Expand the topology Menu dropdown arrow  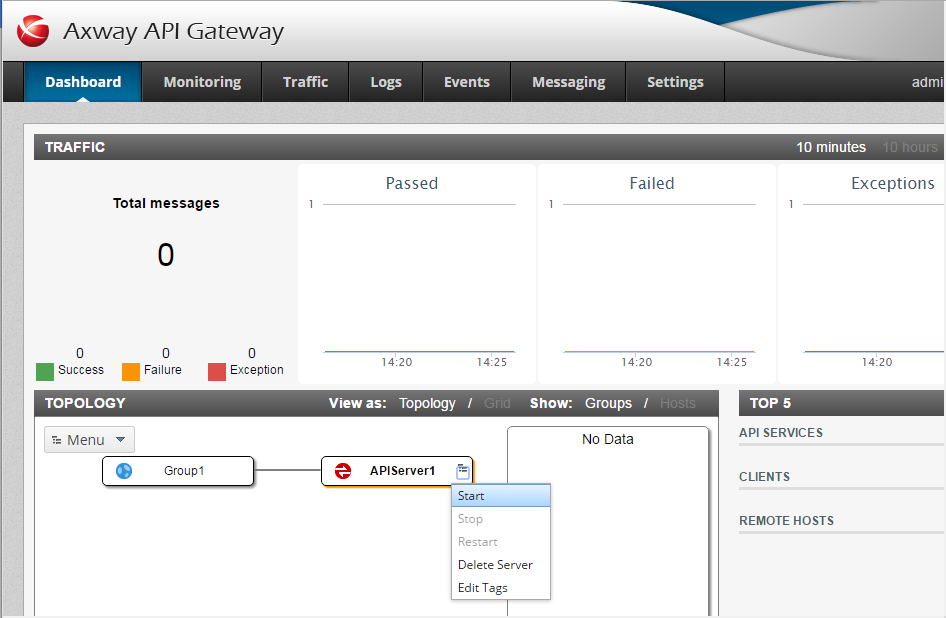pos(120,440)
